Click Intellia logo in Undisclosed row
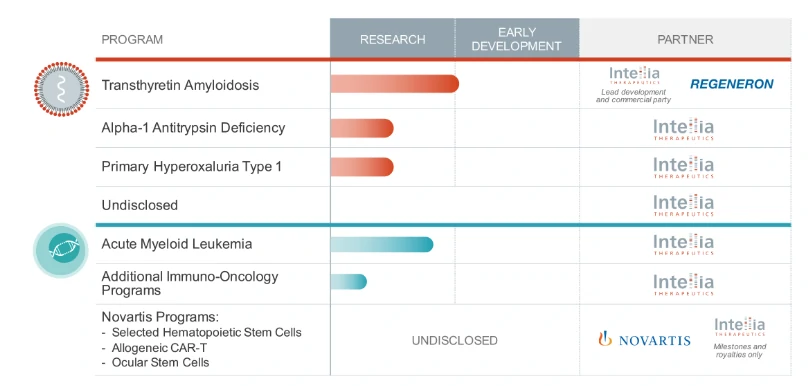The image size is (811, 386). [683, 205]
